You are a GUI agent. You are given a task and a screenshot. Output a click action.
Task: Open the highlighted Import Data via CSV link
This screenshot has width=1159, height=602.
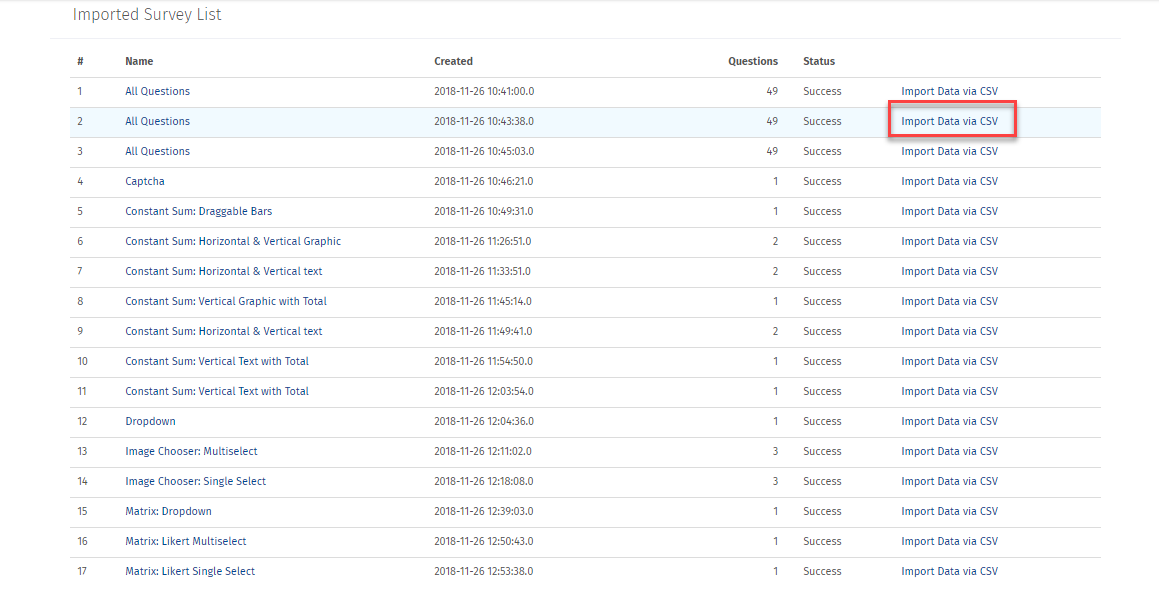(x=950, y=120)
